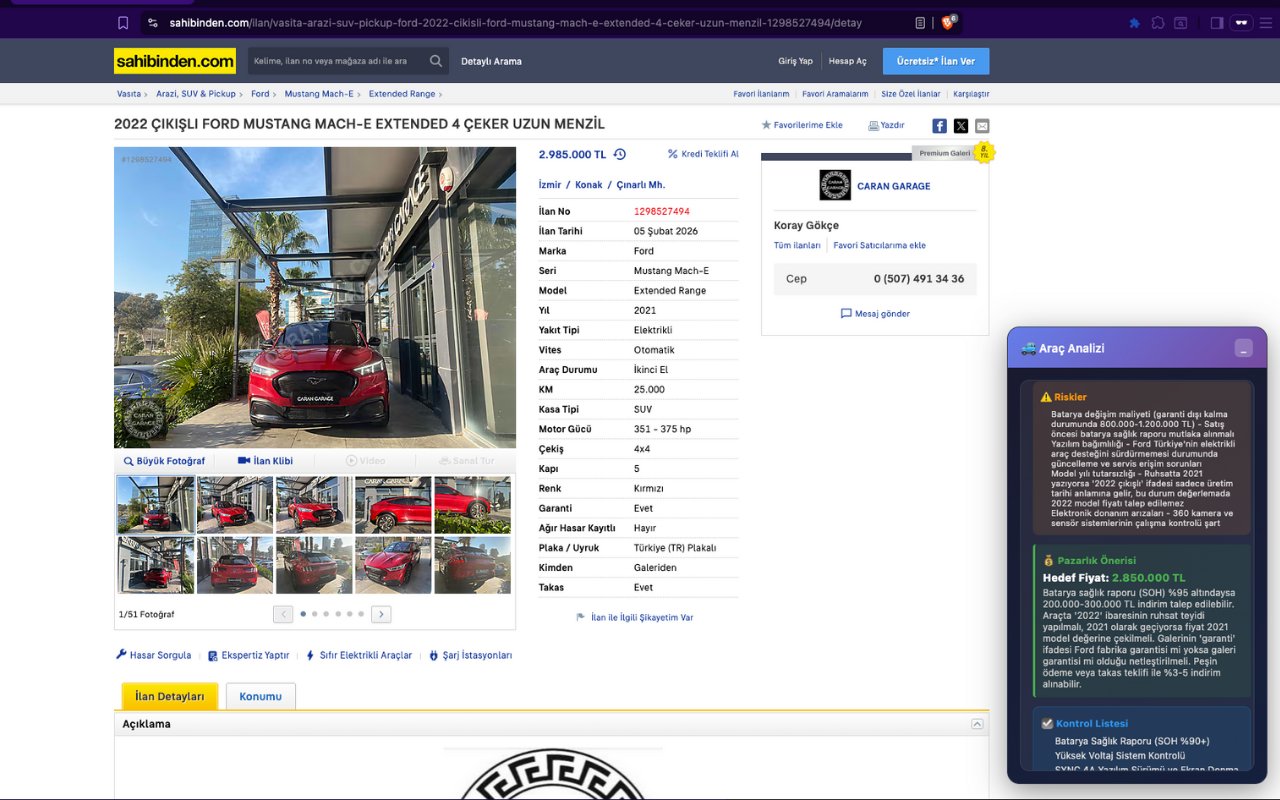Click the sahibinden.com logo
The width and height of the screenshot is (1280, 800).
pyautogui.click(x=175, y=61)
